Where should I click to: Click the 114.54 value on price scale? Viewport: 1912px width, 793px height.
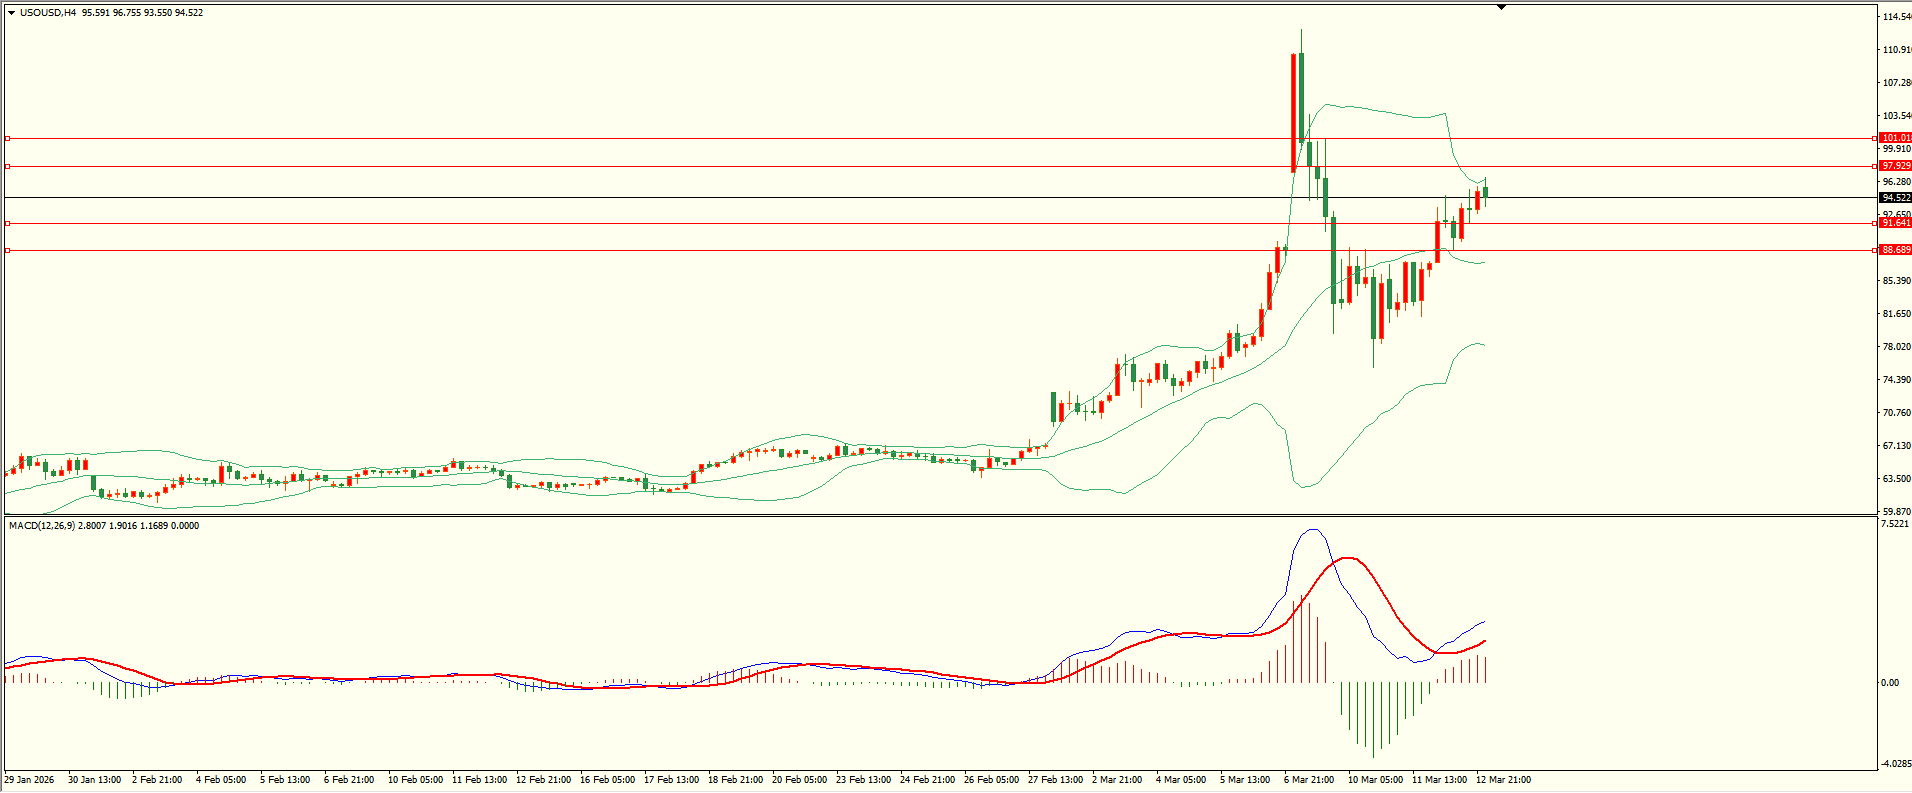point(1896,17)
